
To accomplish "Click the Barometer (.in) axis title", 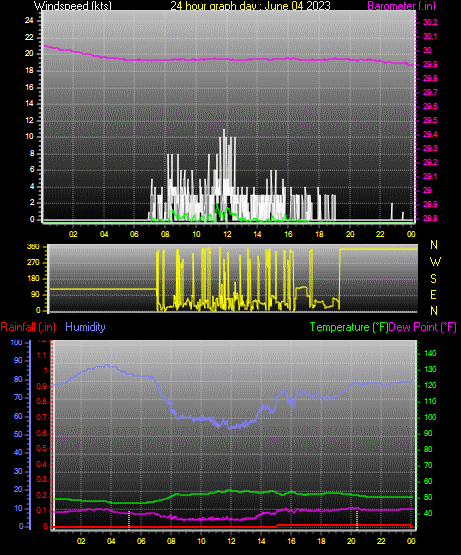I will tap(402, 6).
